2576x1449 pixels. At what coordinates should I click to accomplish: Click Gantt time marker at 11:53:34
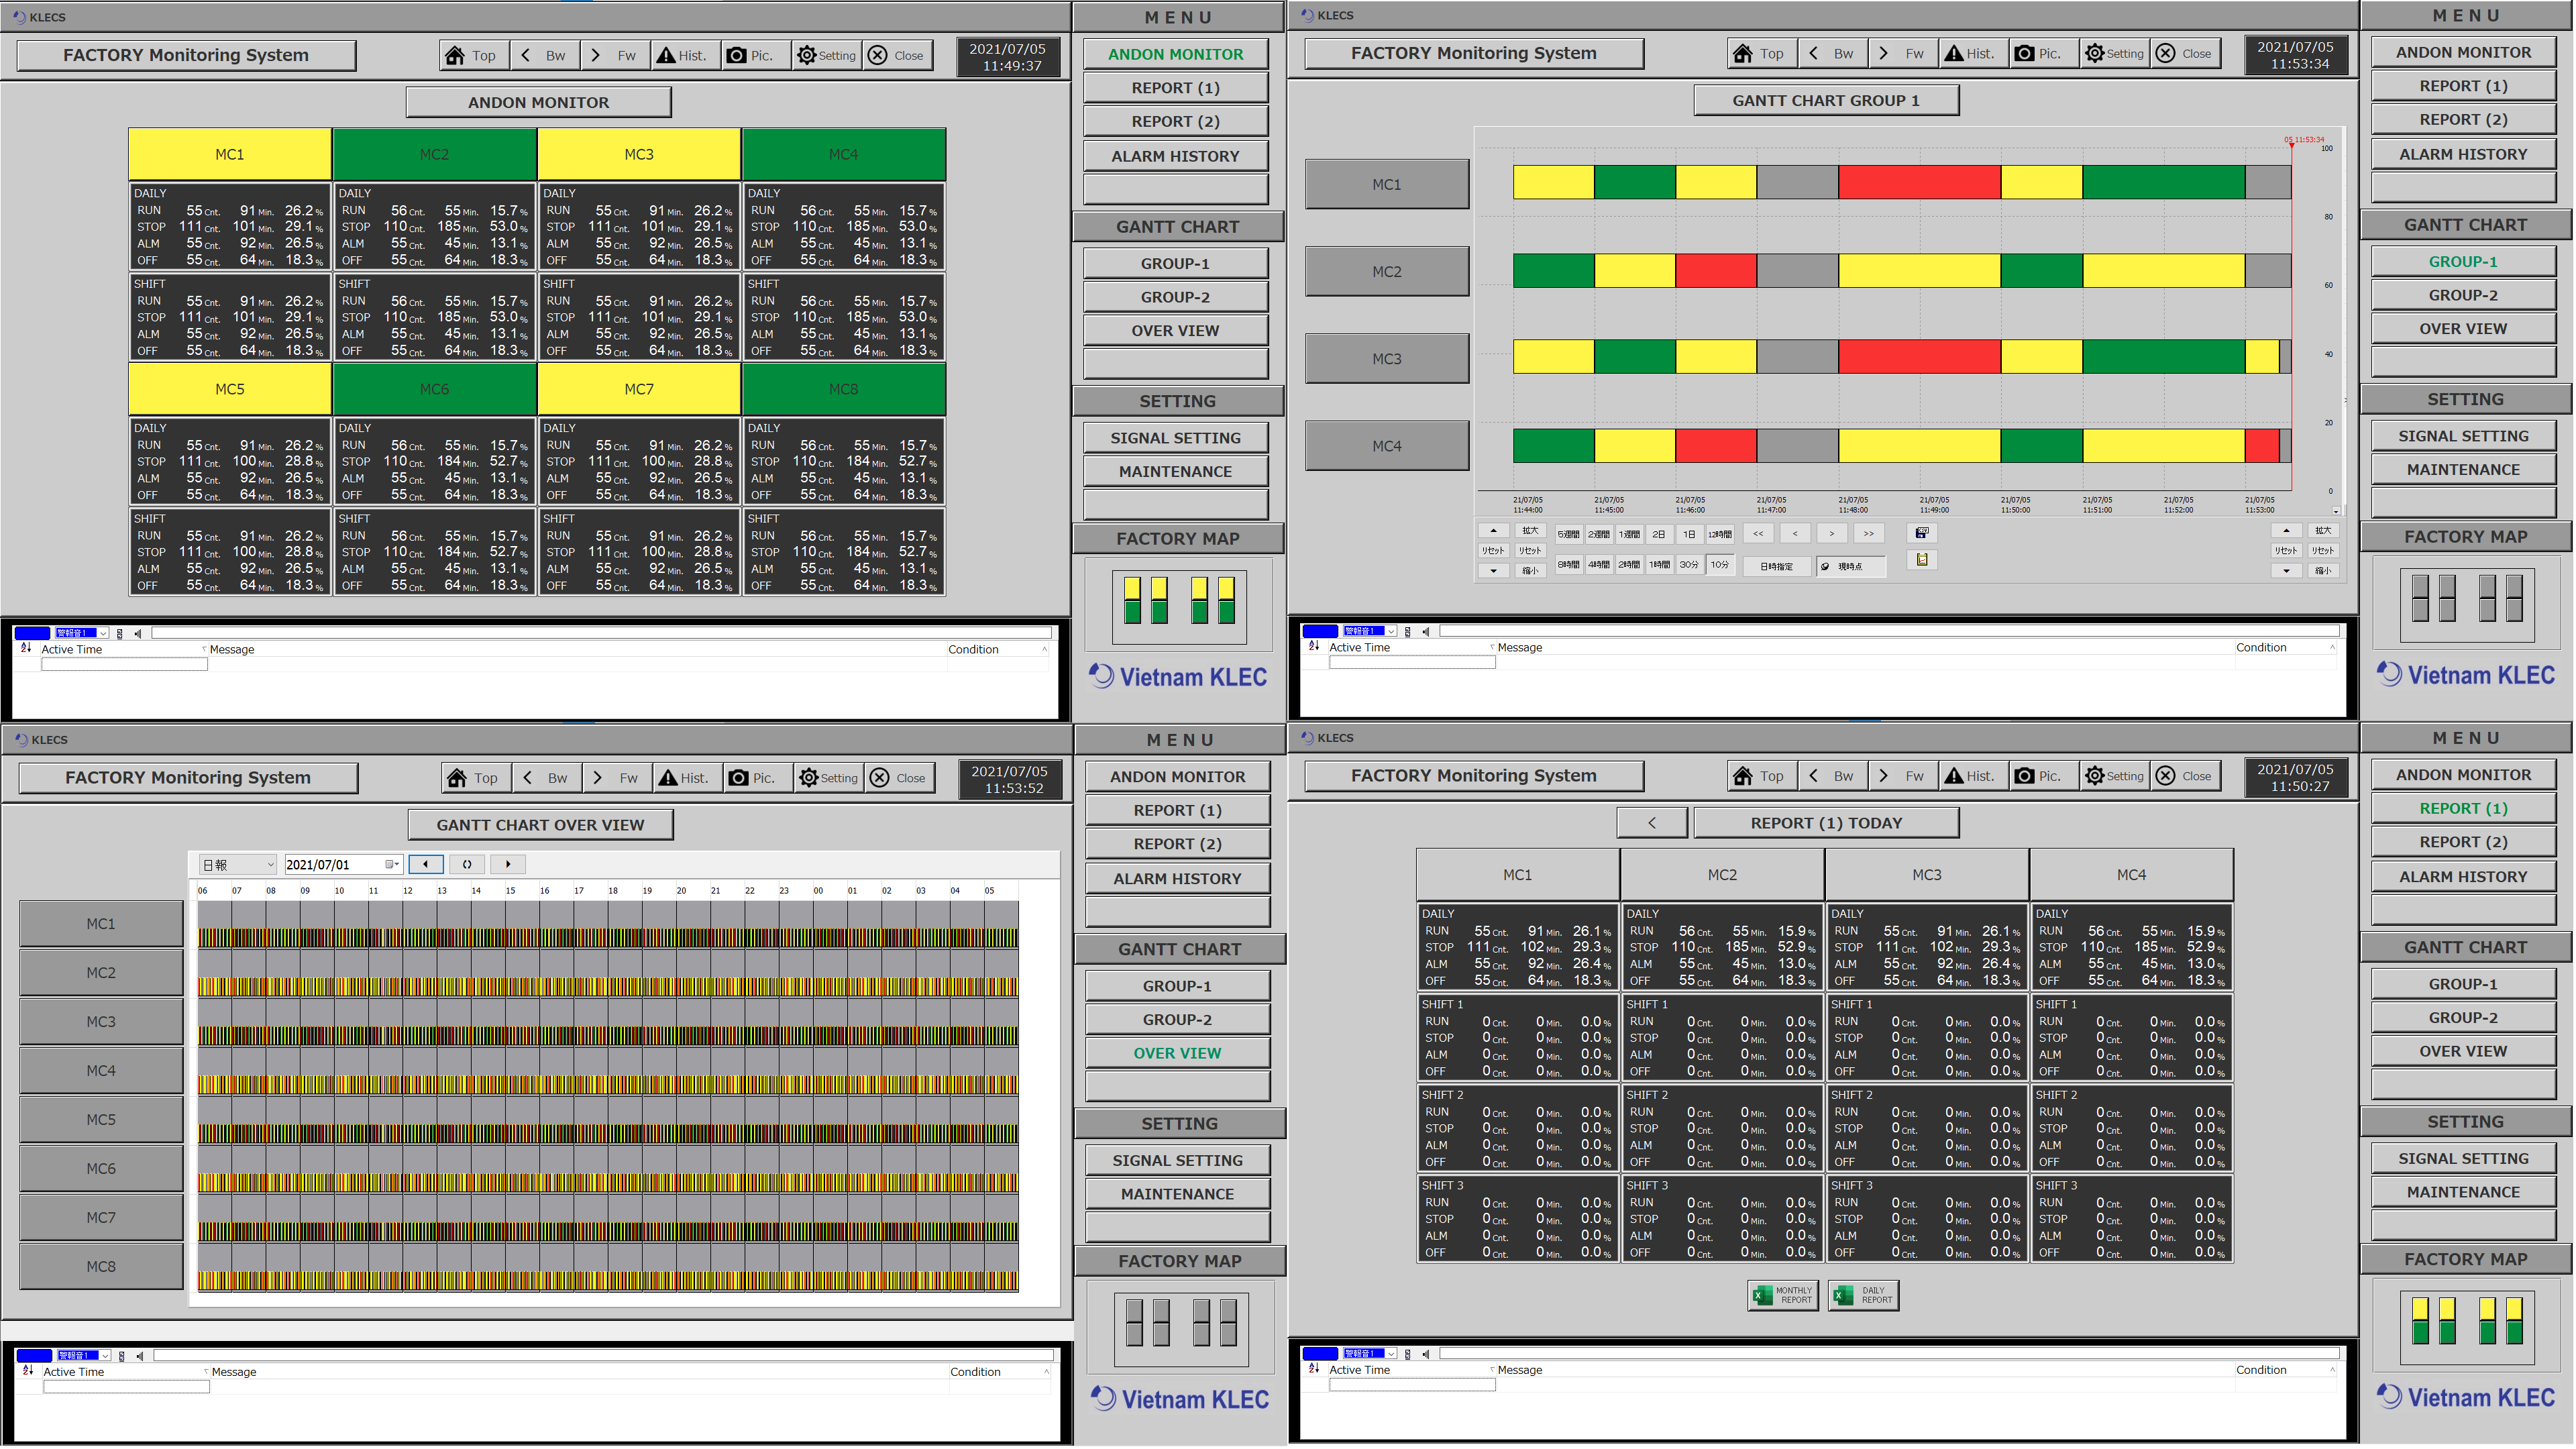click(2292, 145)
